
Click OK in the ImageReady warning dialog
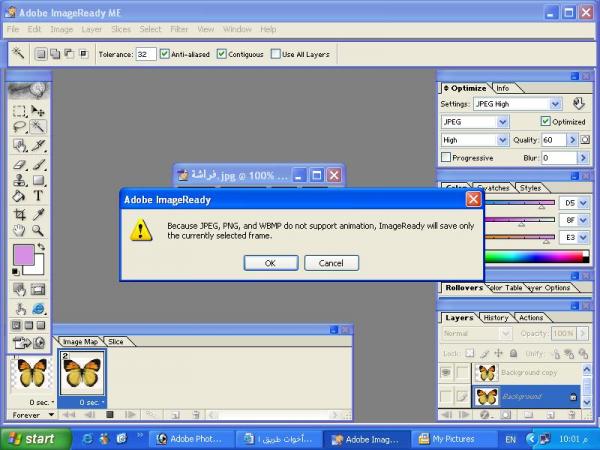(x=271, y=263)
